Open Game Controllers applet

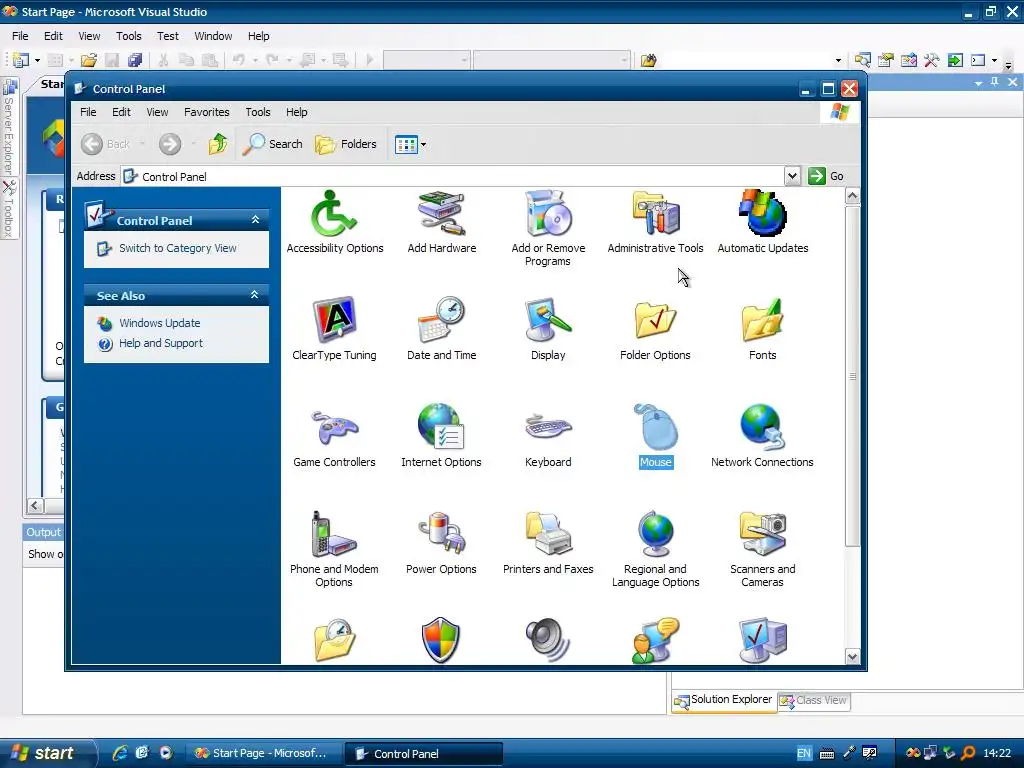pos(334,437)
